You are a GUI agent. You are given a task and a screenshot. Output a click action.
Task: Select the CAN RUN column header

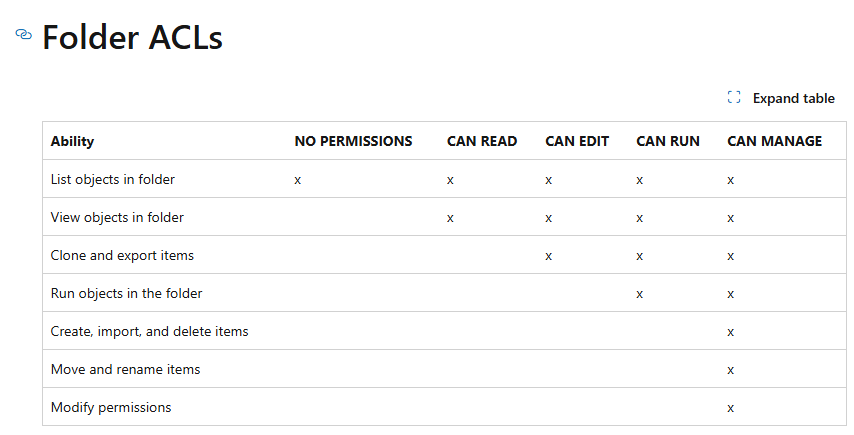click(668, 141)
